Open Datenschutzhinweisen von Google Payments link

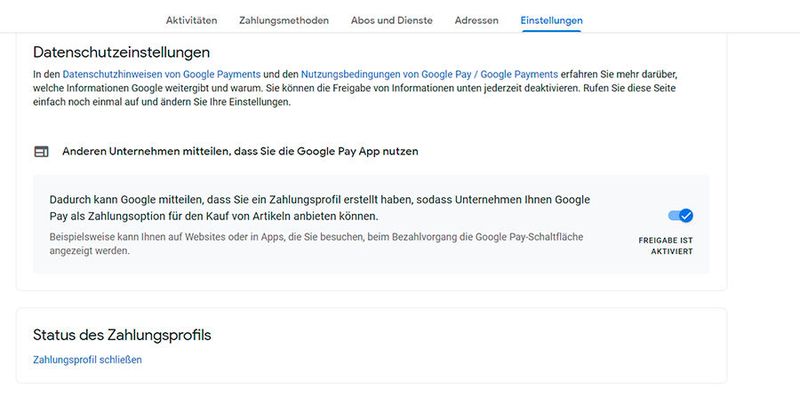[161, 74]
